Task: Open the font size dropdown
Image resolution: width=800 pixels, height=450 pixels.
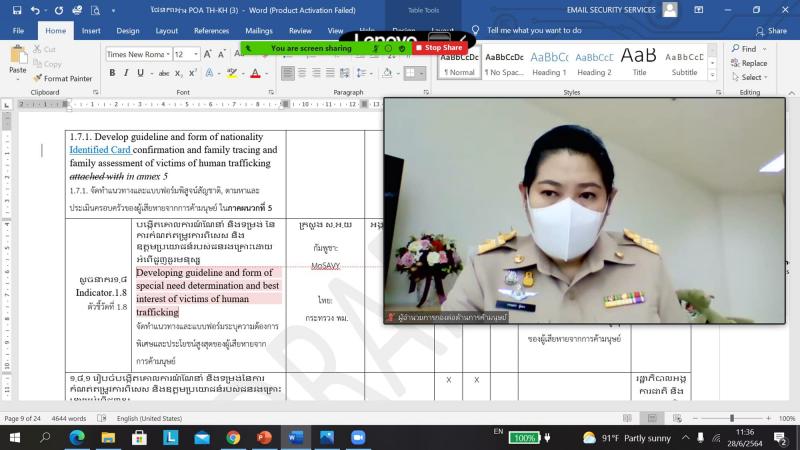Action: click(195, 54)
